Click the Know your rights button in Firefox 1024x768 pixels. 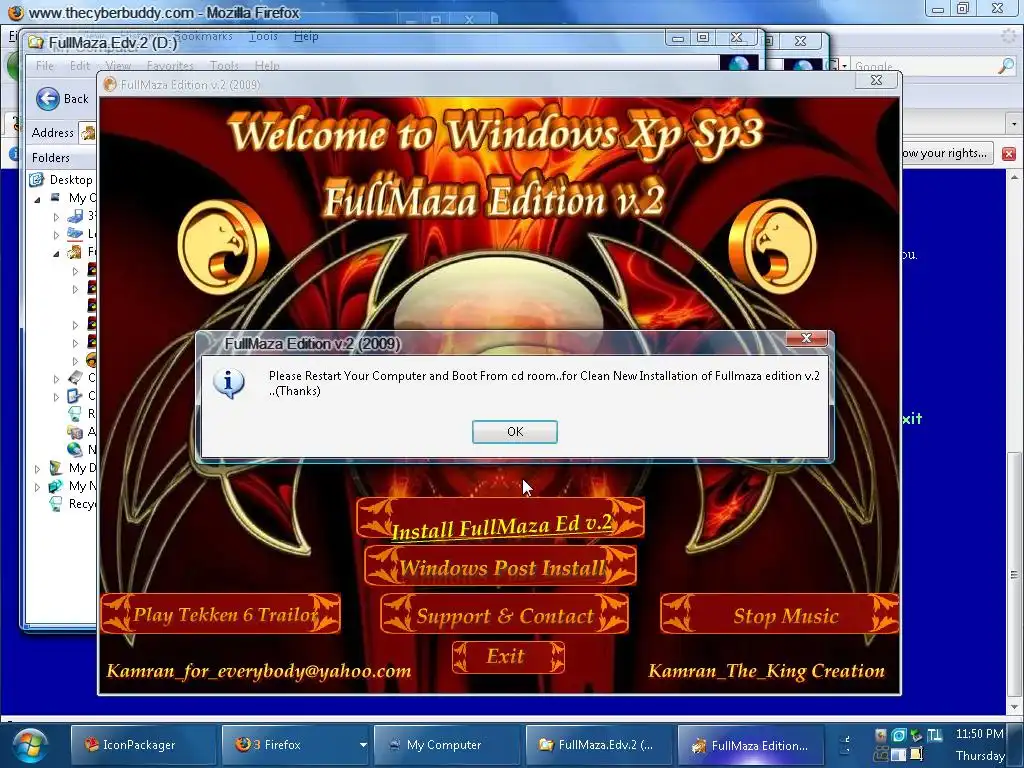click(x=946, y=153)
